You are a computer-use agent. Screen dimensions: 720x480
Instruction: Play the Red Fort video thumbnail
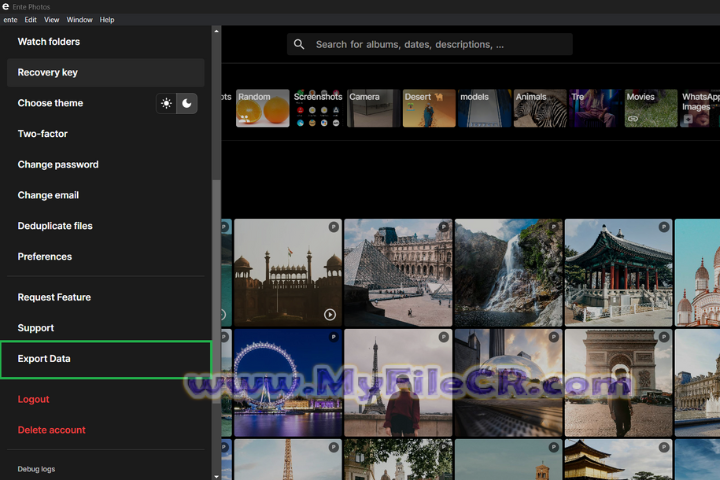[x=330, y=315]
